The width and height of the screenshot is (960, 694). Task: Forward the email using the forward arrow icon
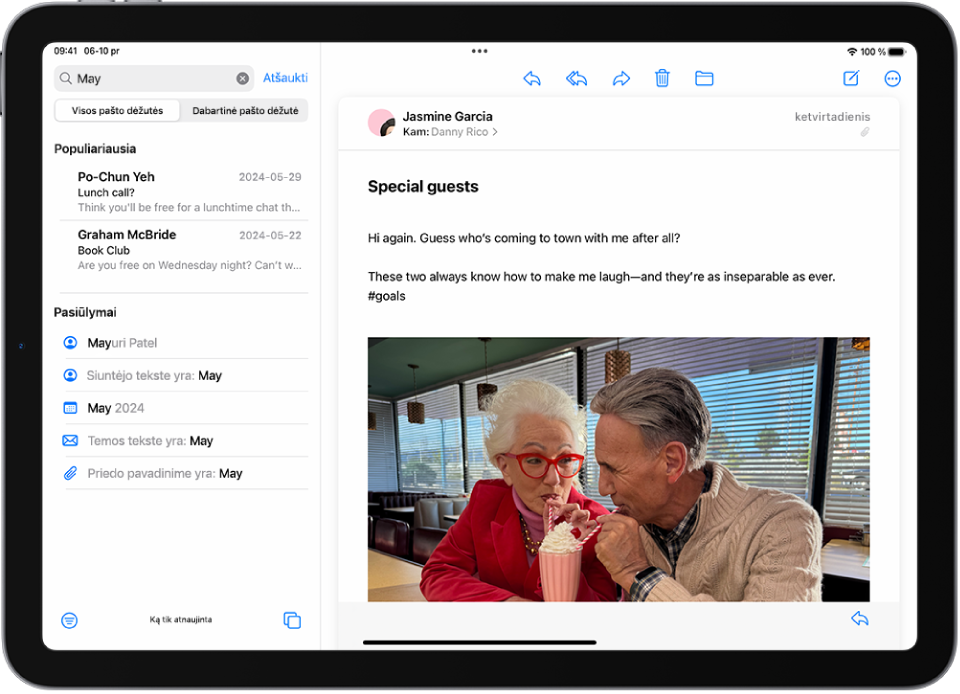(x=621, y=78)
